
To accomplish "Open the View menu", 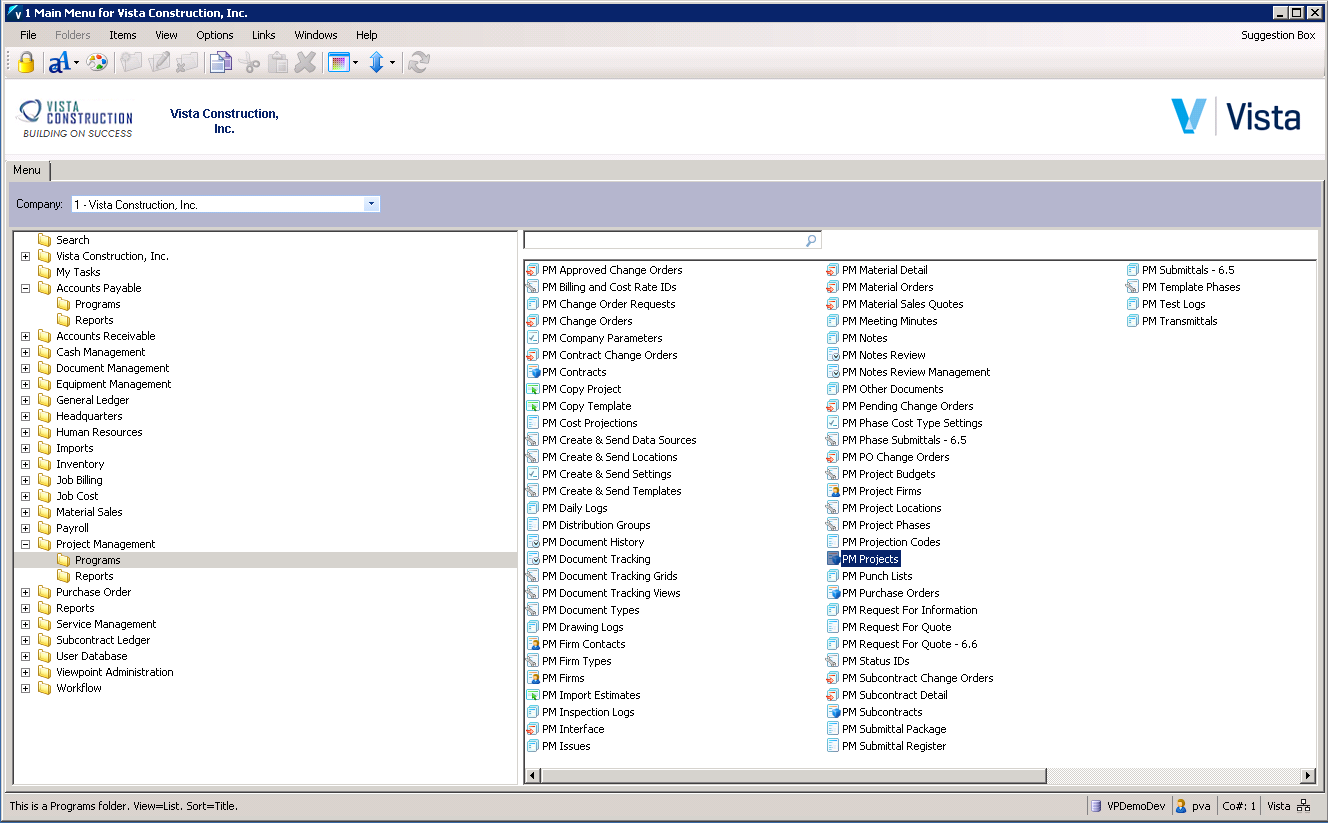I will point(166,35).
